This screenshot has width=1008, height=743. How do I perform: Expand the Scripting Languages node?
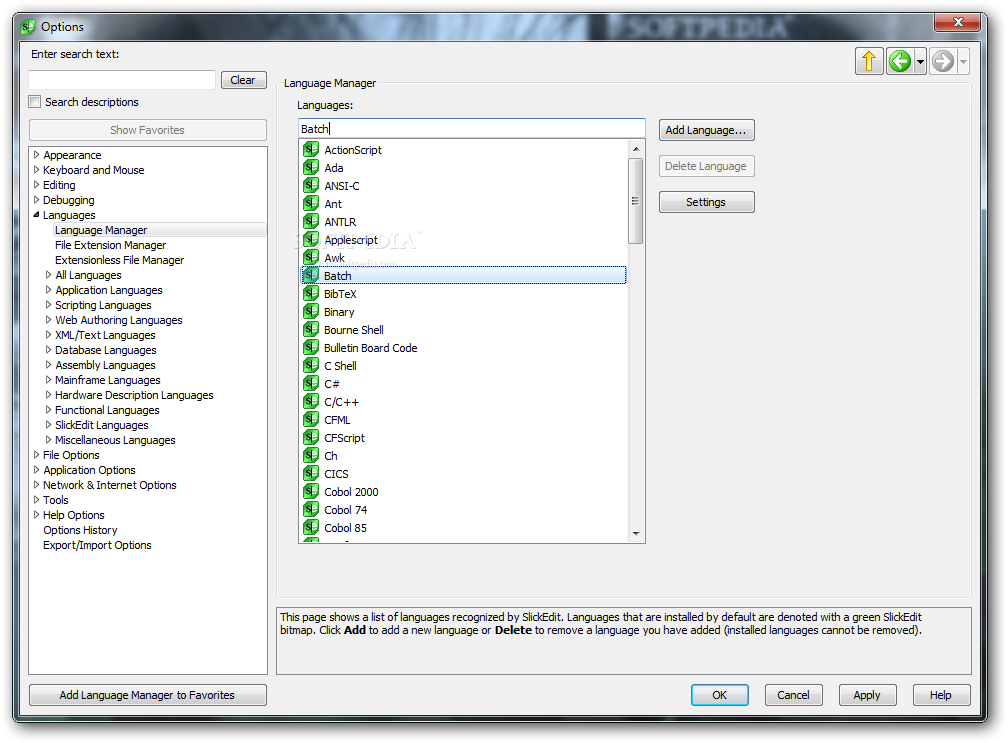click(x=48, y=305)
